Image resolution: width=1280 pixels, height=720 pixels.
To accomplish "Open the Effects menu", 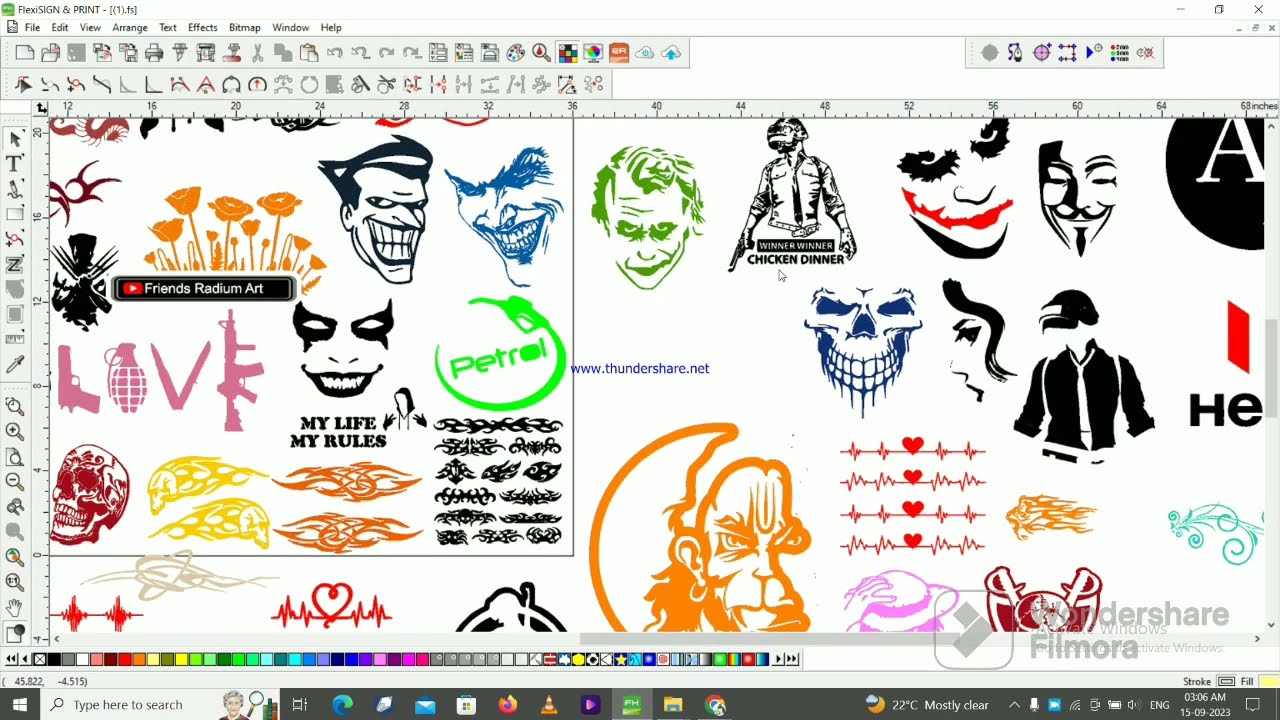I will tap(202, 28).
